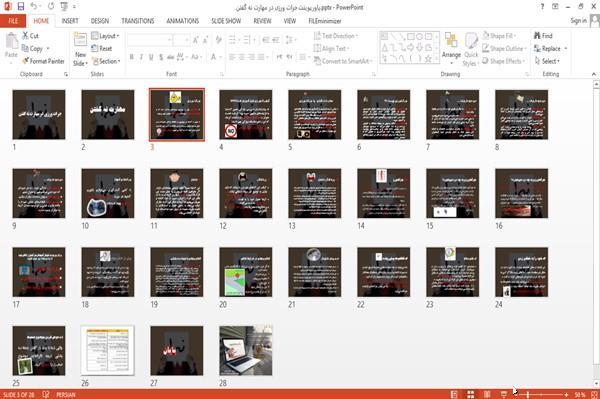
Task: Open the REVIEW tab
Action: click(x=262, y=21)
